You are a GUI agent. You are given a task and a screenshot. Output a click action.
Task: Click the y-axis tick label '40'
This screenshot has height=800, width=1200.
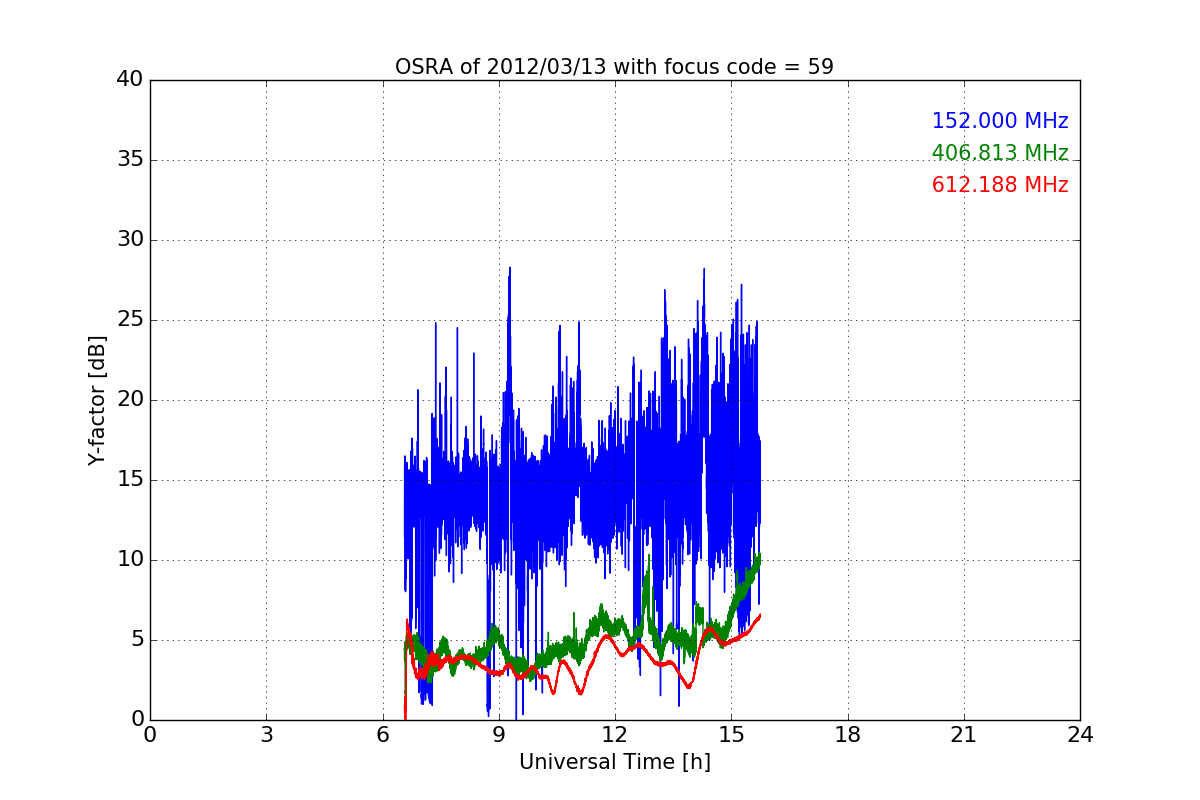point(130,80)
